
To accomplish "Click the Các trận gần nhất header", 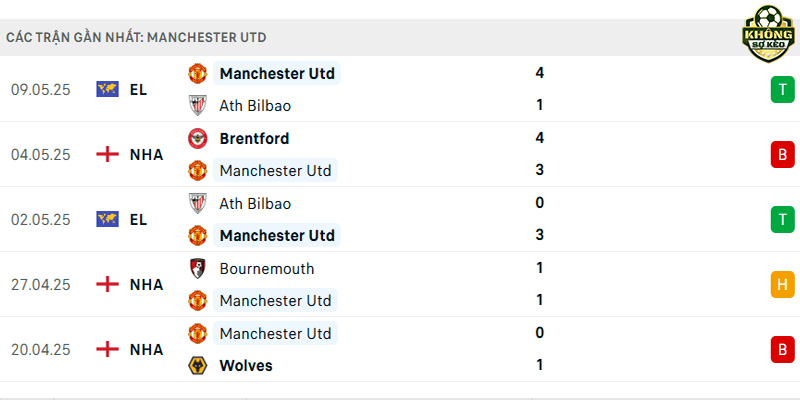I will pyautogui.click(x=136, y=37).
